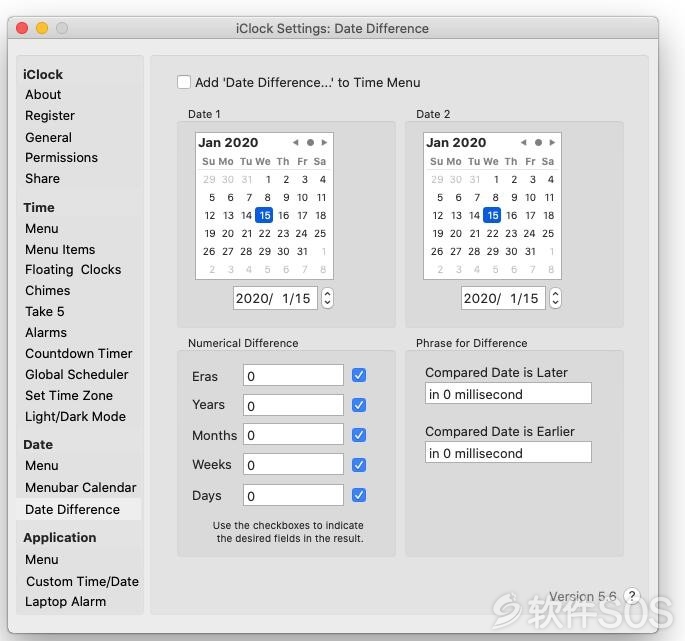Go to previous month in Date 1 calendar
The height and width of the screenshot is (641, 685).
pyautogui.click(x=296, y=142)
